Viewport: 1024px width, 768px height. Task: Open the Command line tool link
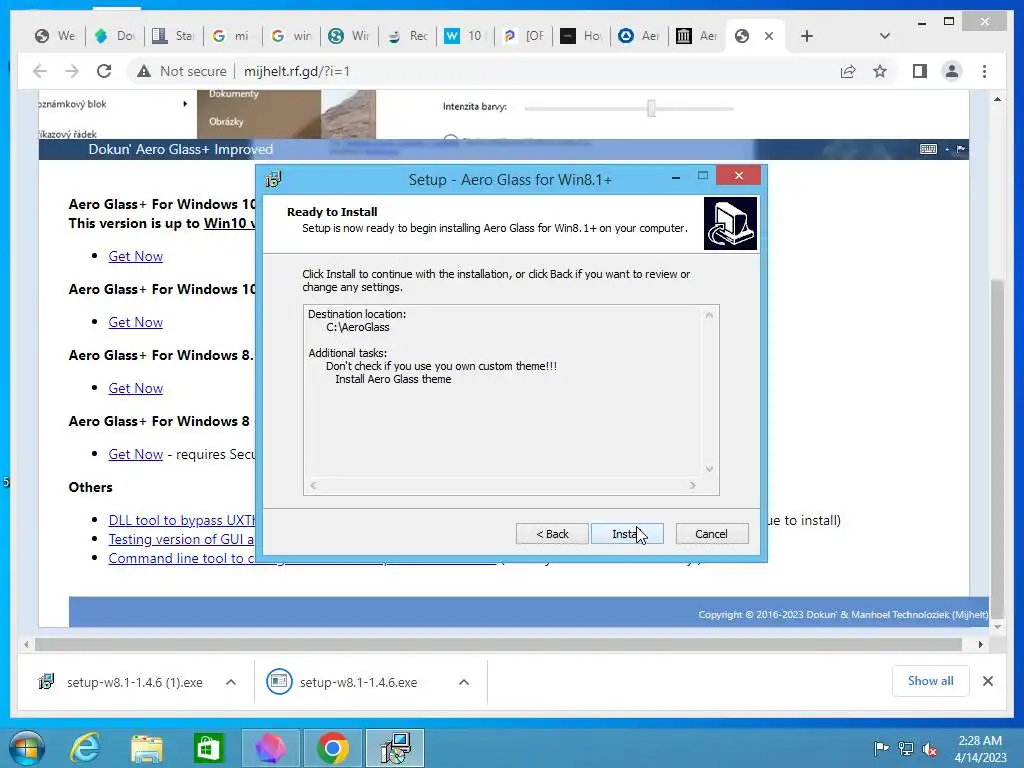click(x=182, y=558)
